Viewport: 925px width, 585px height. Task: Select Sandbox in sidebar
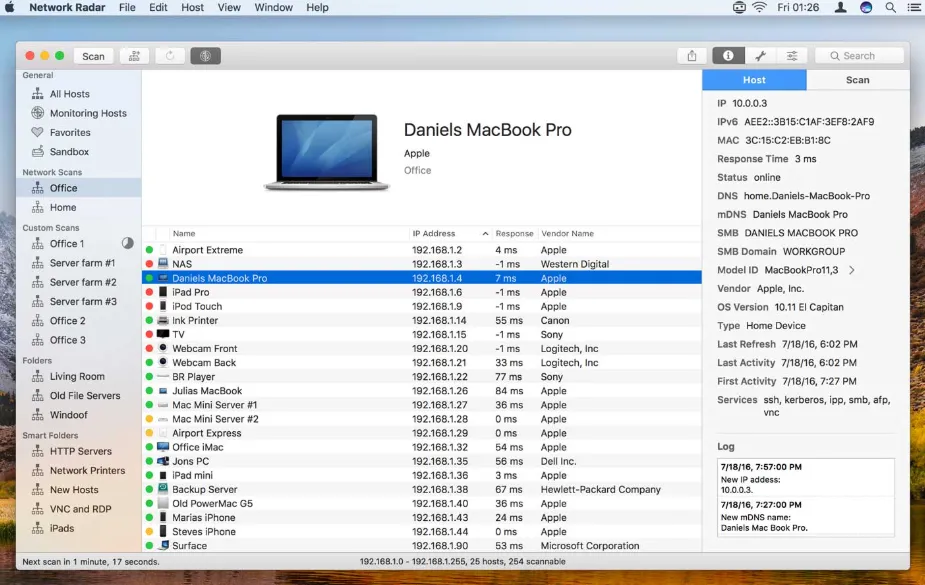79,152
